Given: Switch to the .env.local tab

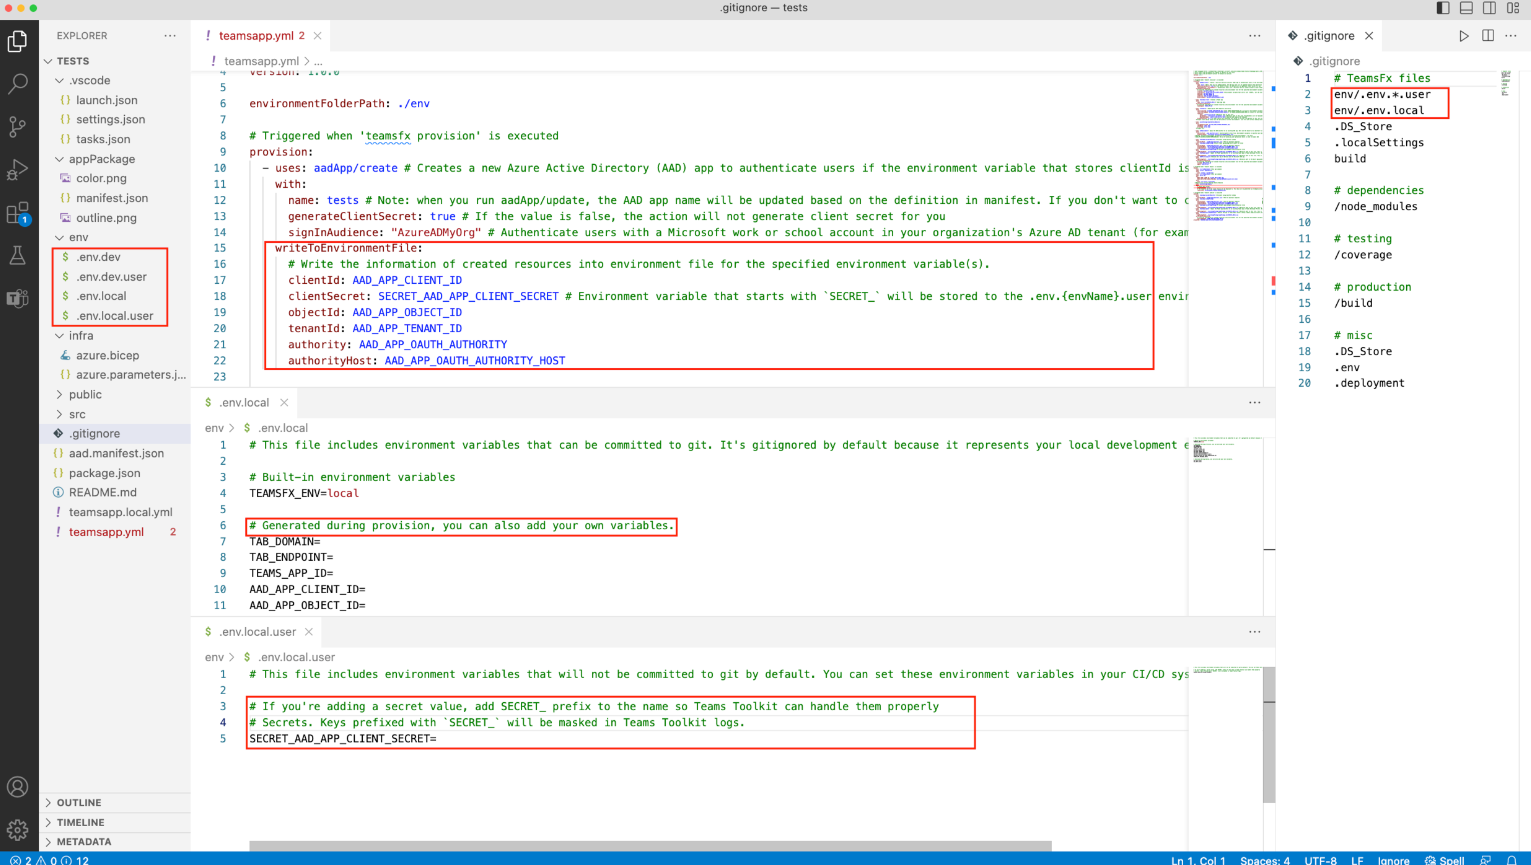Looking at the screenshot, I should pyautogui.click(x=244, y=403).
